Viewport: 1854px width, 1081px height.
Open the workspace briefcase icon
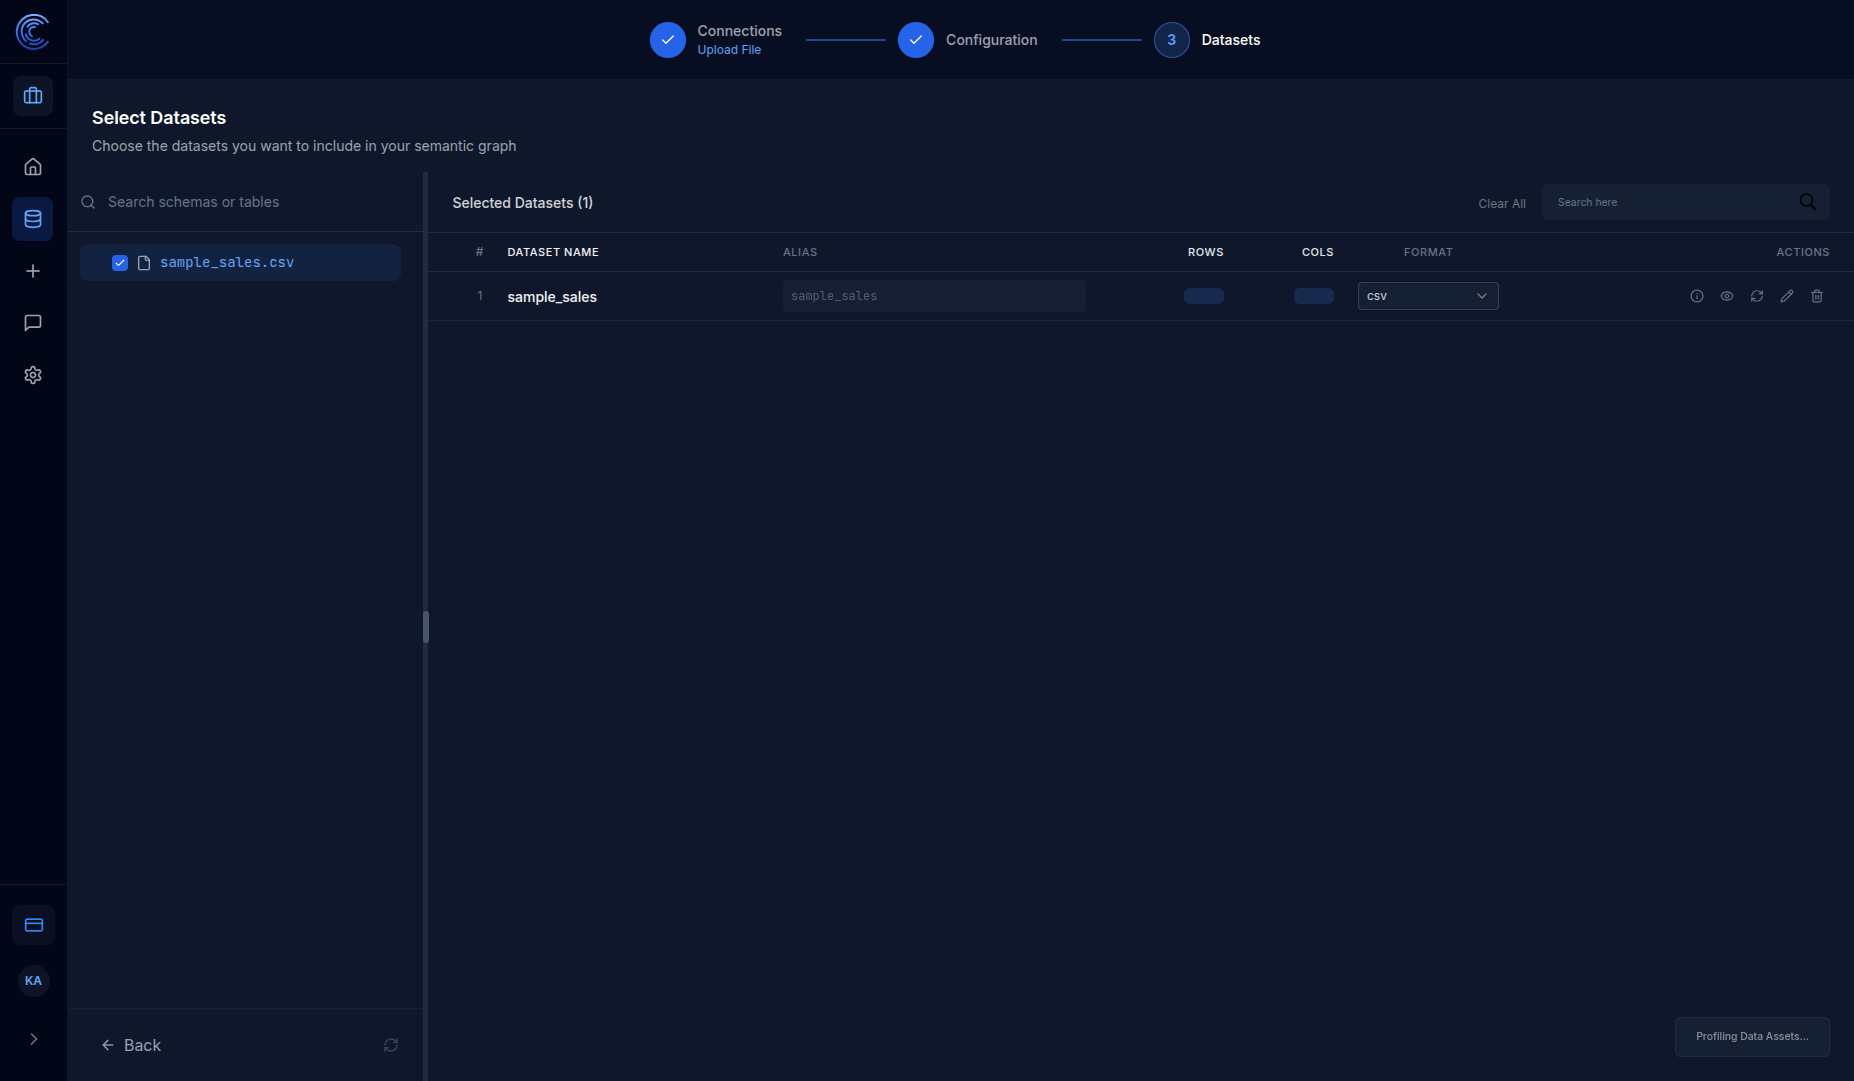point(33,96)
